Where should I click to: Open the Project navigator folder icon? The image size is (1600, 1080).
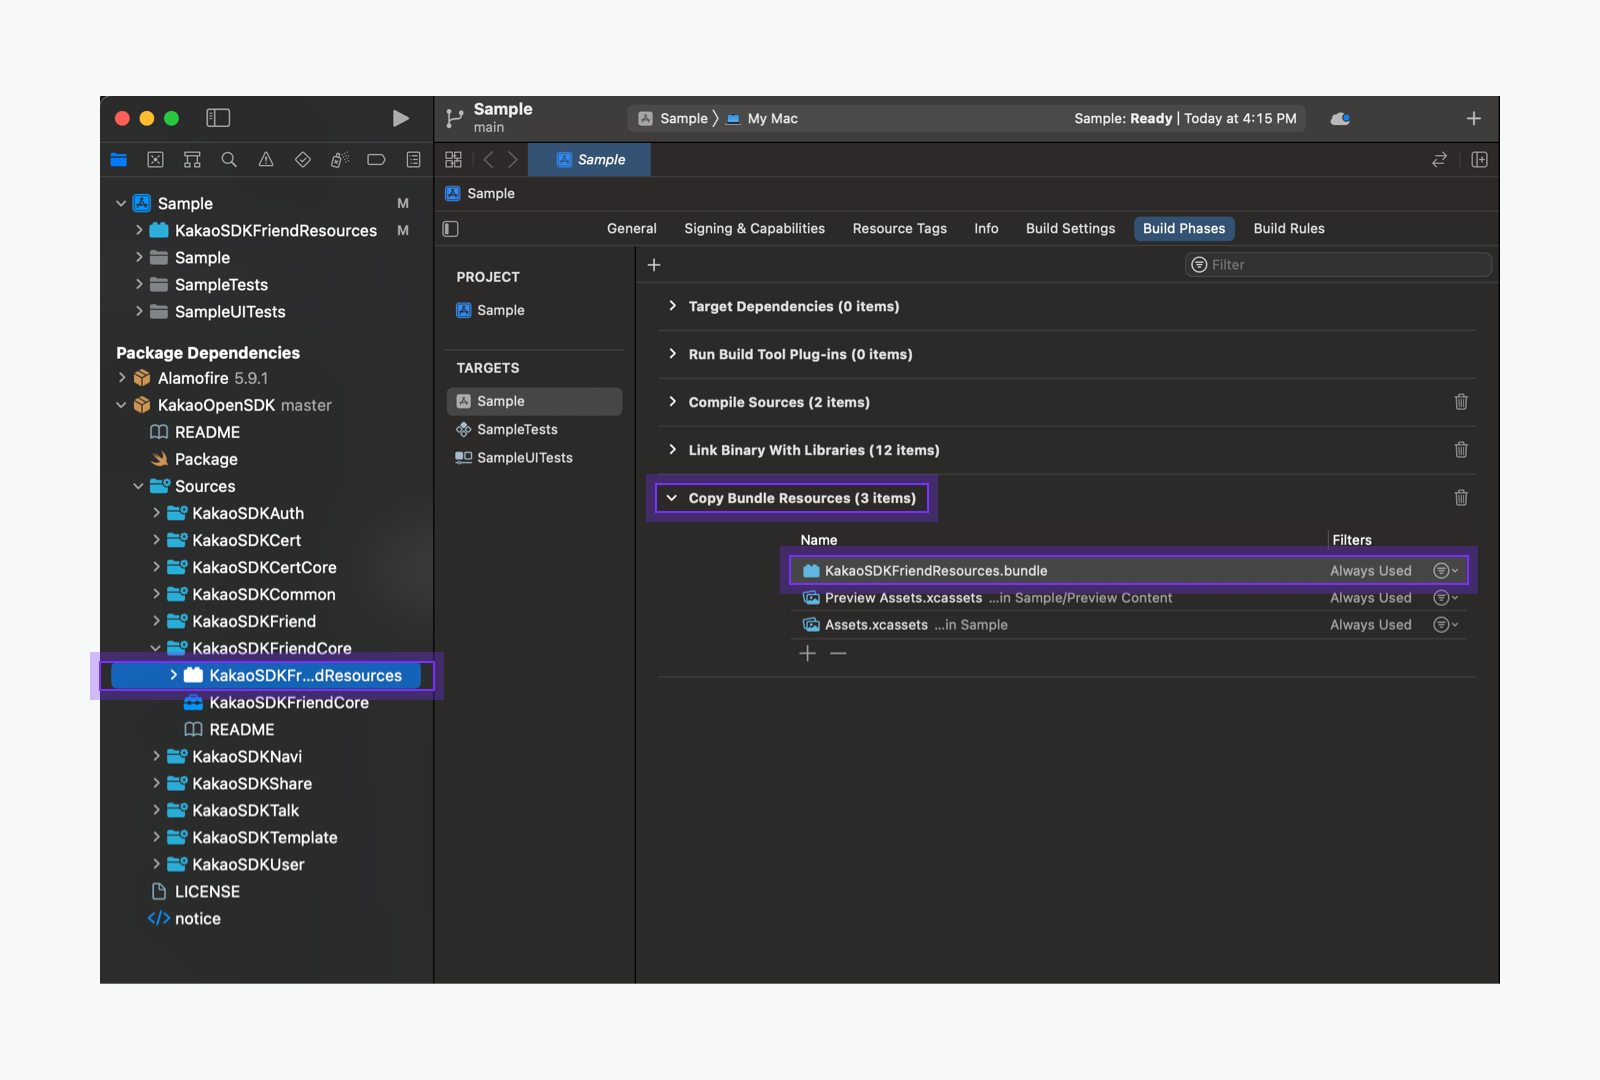pyautogui.click(x=119, y=159)
